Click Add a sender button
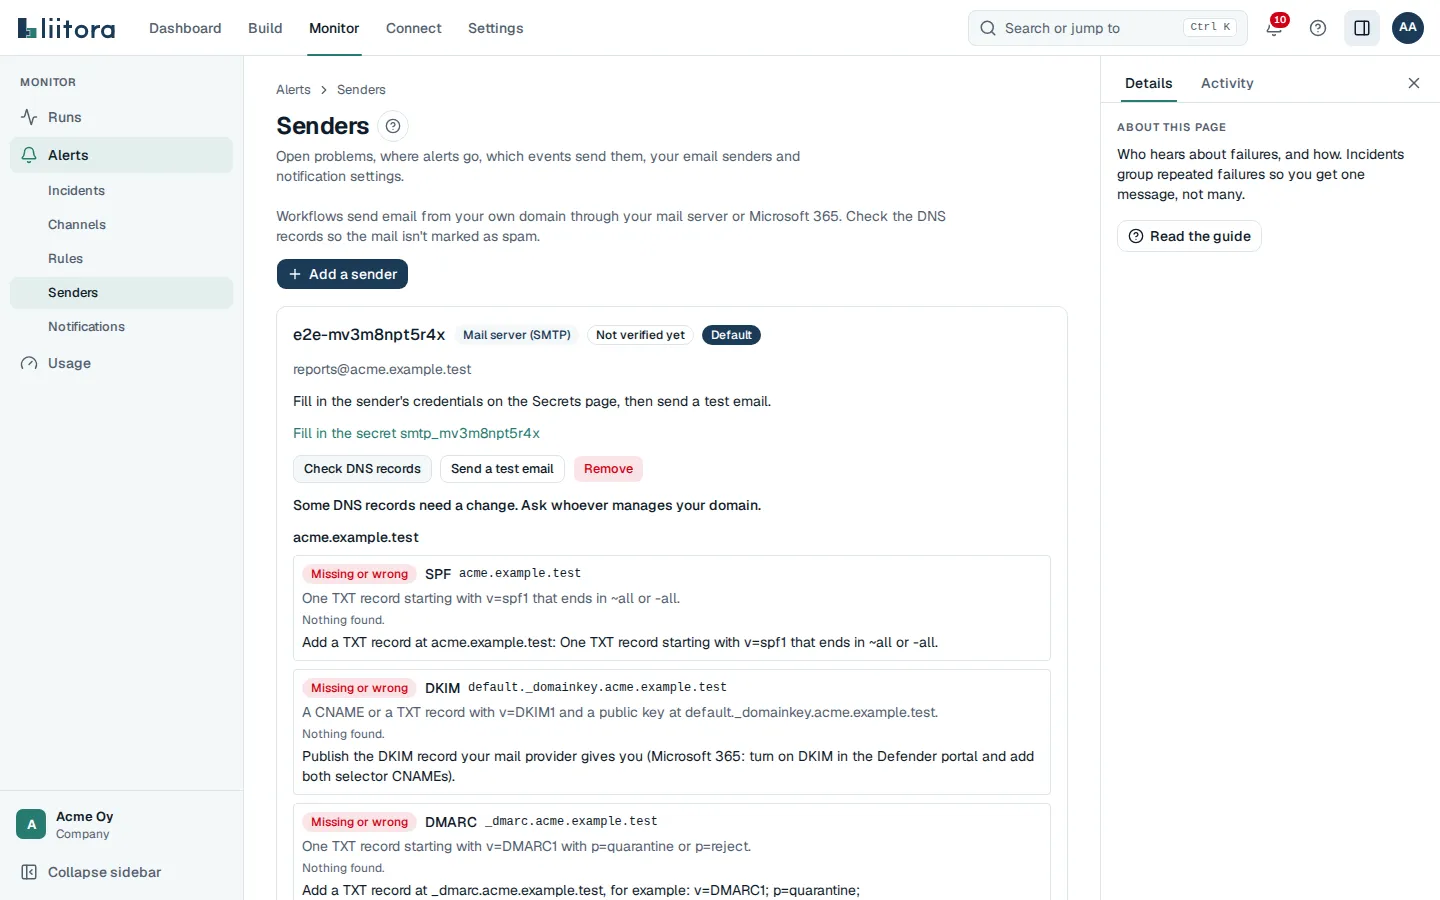The height and width of the screenshot is (900, 1440). pyautogui.click(x=342, y=274)
